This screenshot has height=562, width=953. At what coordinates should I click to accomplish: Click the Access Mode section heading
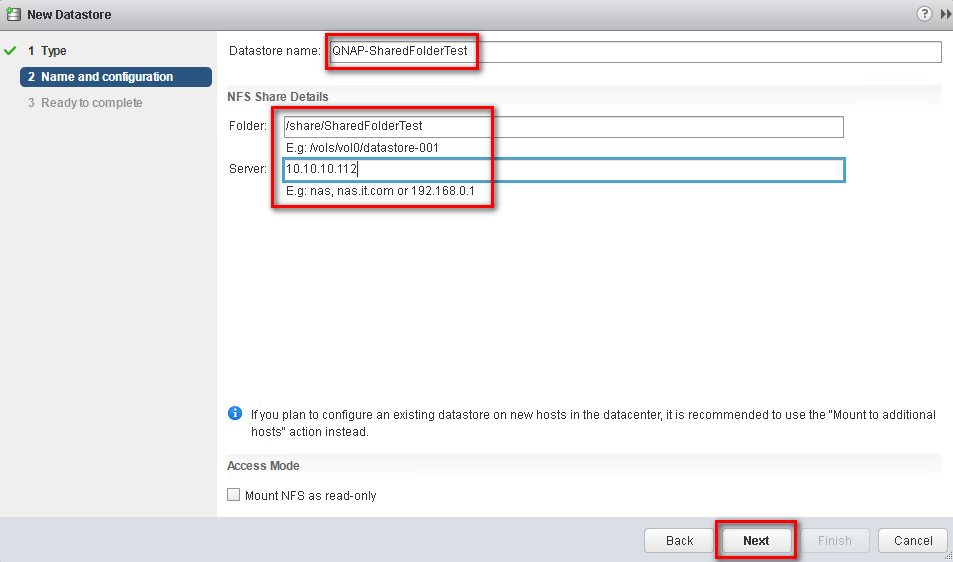[x=263, y=465]
